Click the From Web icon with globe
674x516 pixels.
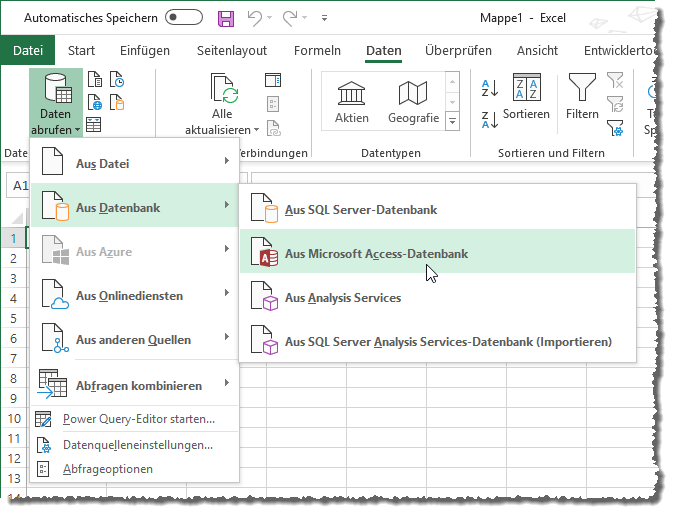pyautogui.click(x=95, y=102)
